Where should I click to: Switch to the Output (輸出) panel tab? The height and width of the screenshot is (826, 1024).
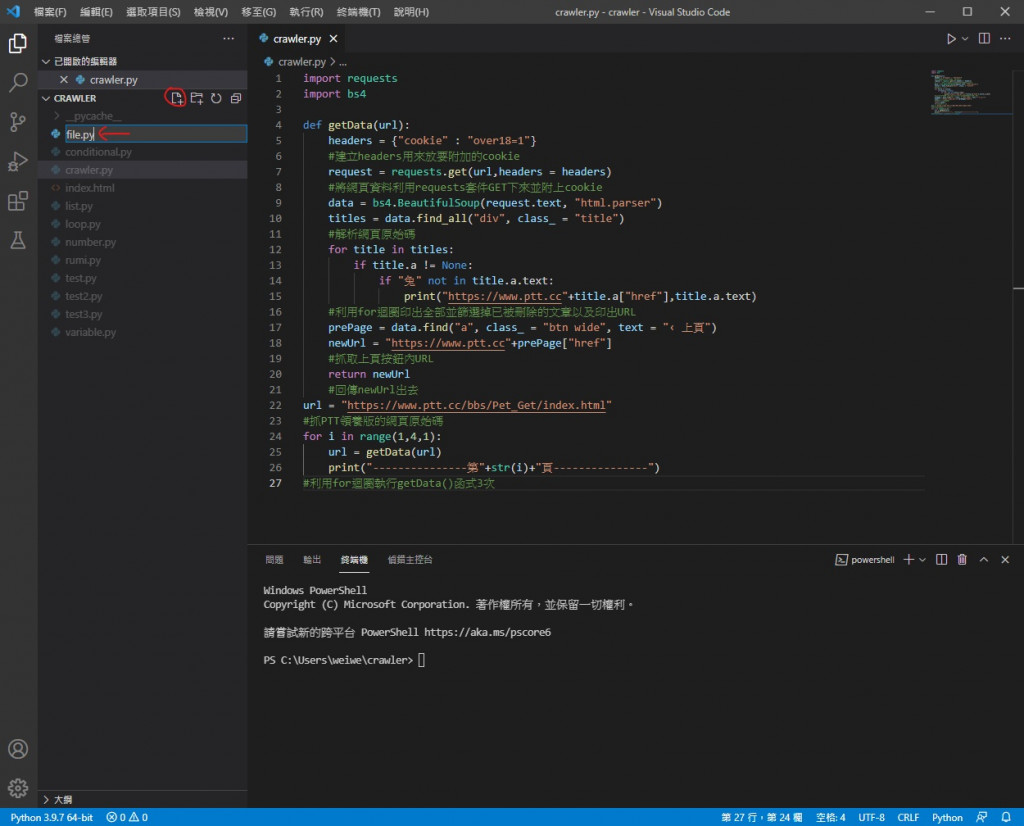(x=312, y=560)
